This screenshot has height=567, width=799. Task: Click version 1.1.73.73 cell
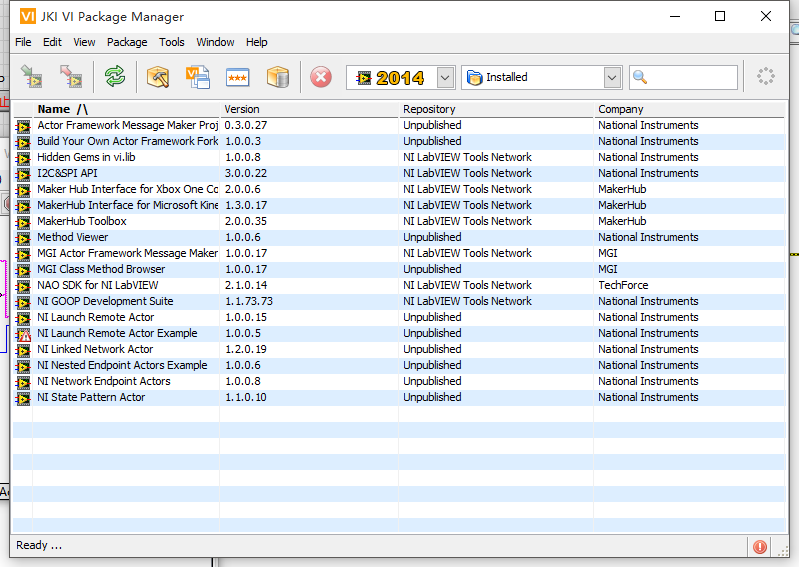click(x=249, y=301)
